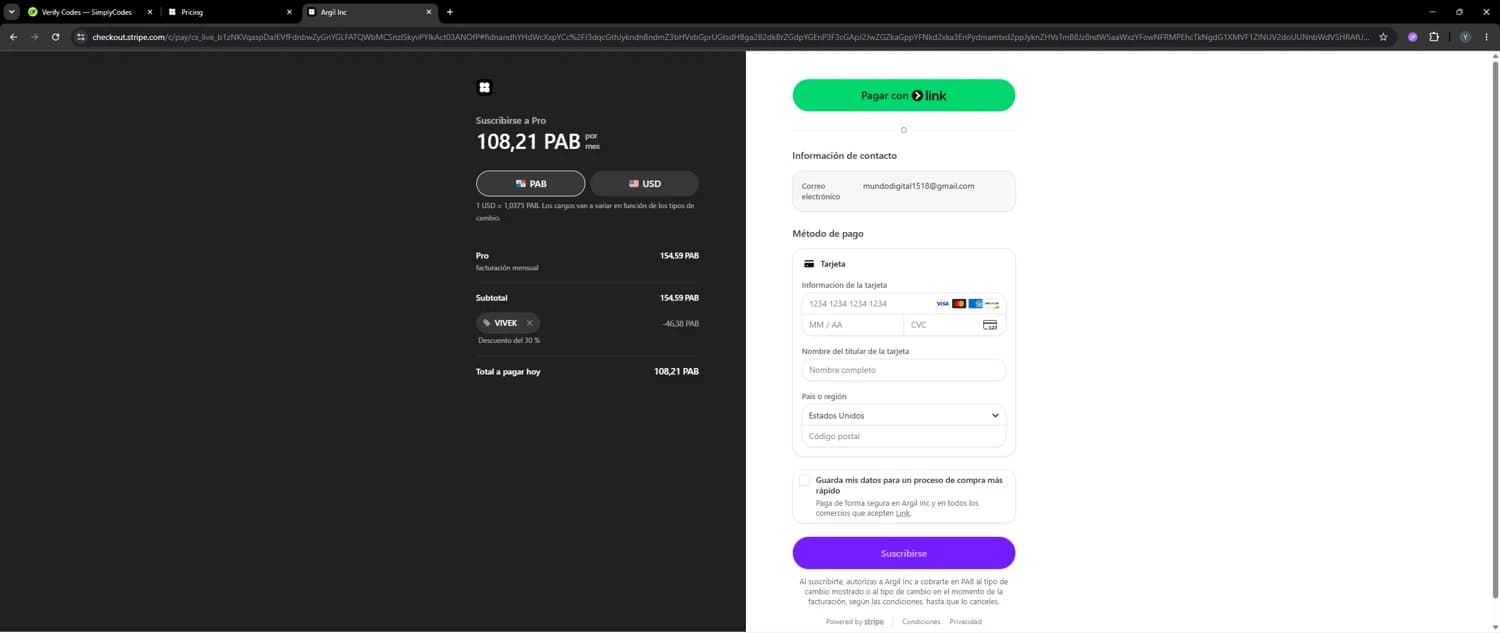
Task: Switch to the Argil Inc tab
Action: (x=370, y=12)
